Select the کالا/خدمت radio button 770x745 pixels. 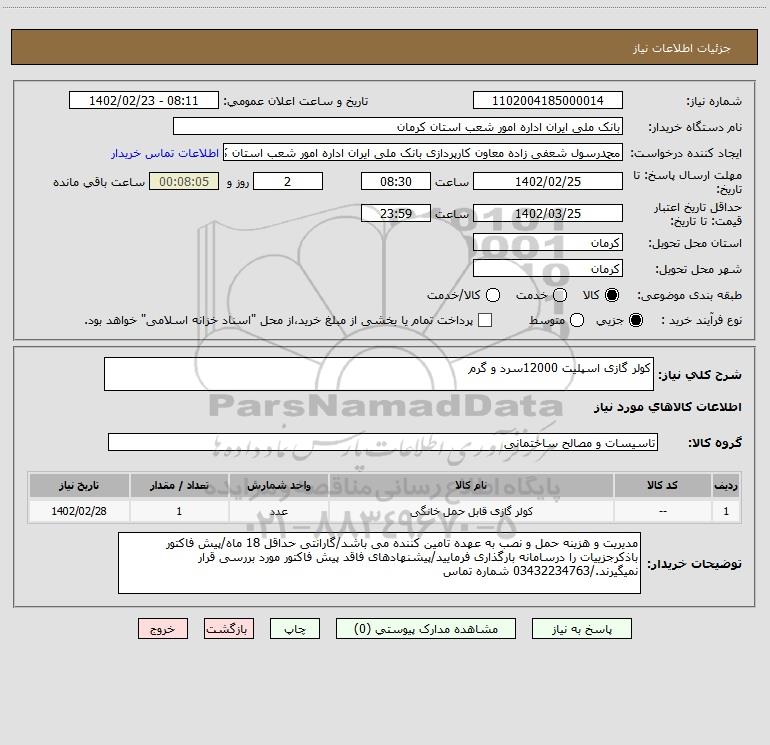[x=493, y=295]
